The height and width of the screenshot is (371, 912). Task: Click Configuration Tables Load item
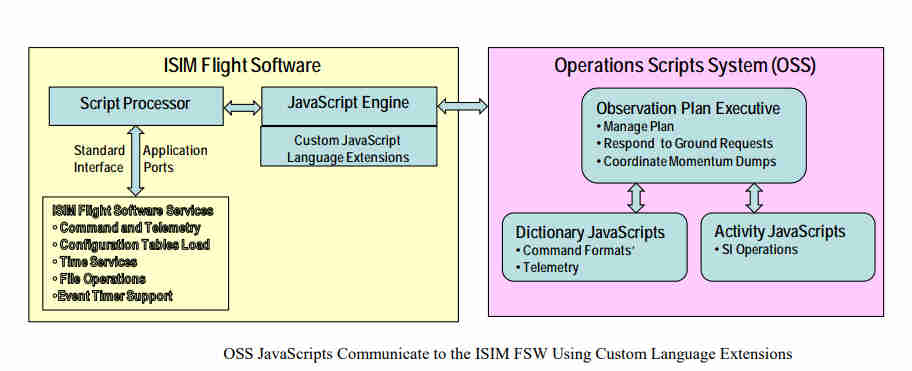coord(131,245)
